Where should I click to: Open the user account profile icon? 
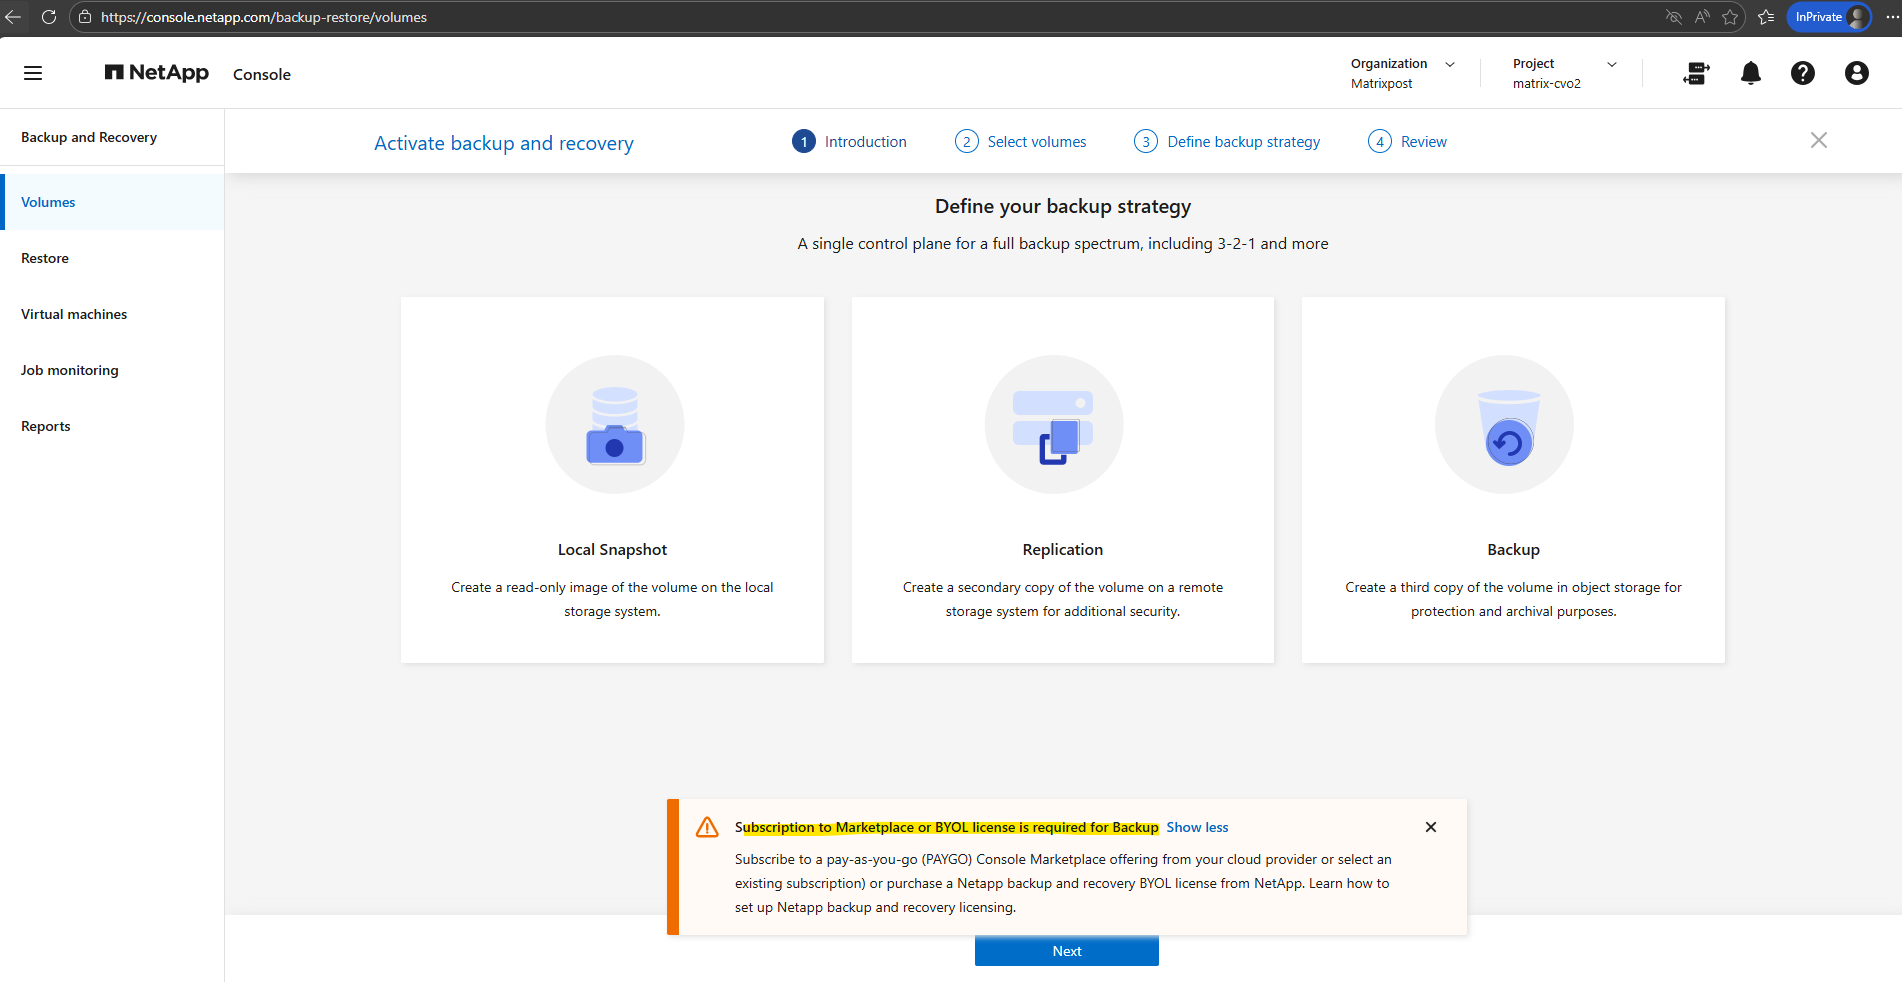[x=1856, y=73]
